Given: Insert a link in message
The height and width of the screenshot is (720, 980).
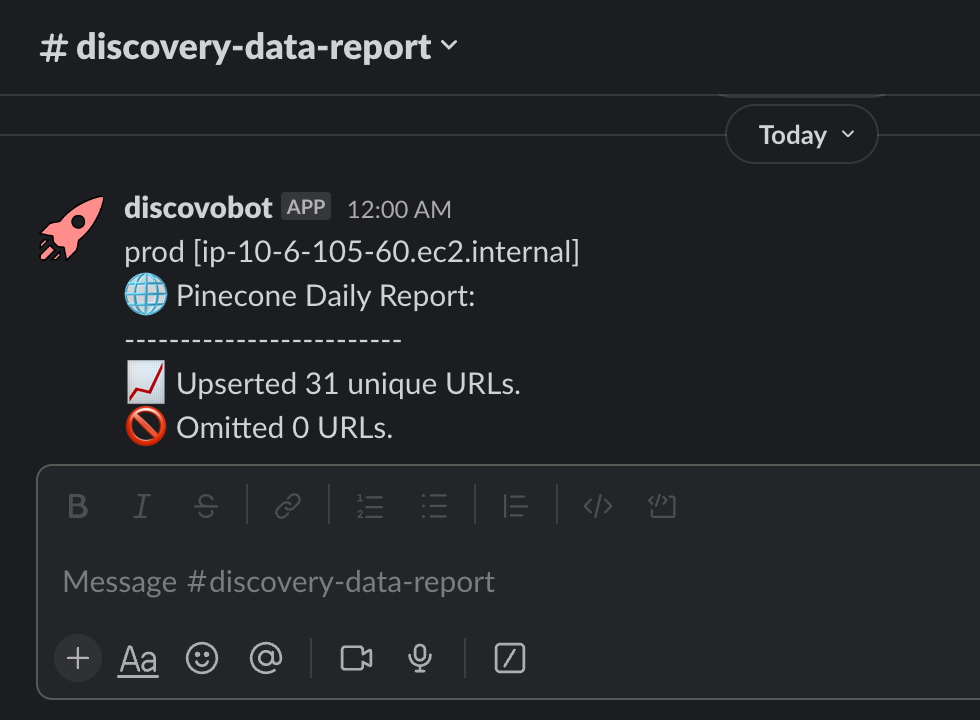Looking at the screenshot, I should point(288,507).
